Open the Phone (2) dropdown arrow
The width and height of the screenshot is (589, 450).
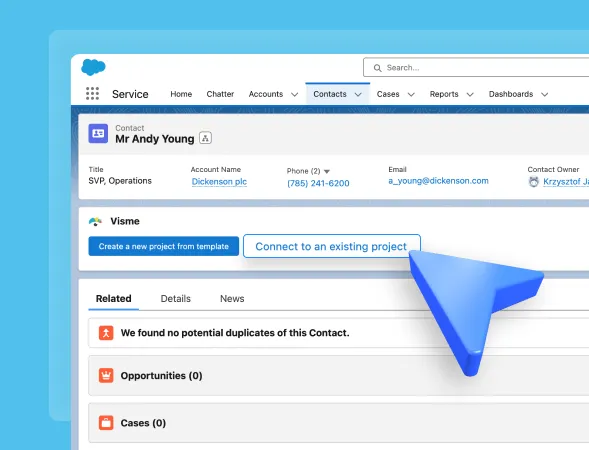pyautogui.click(x=327, y=172)
